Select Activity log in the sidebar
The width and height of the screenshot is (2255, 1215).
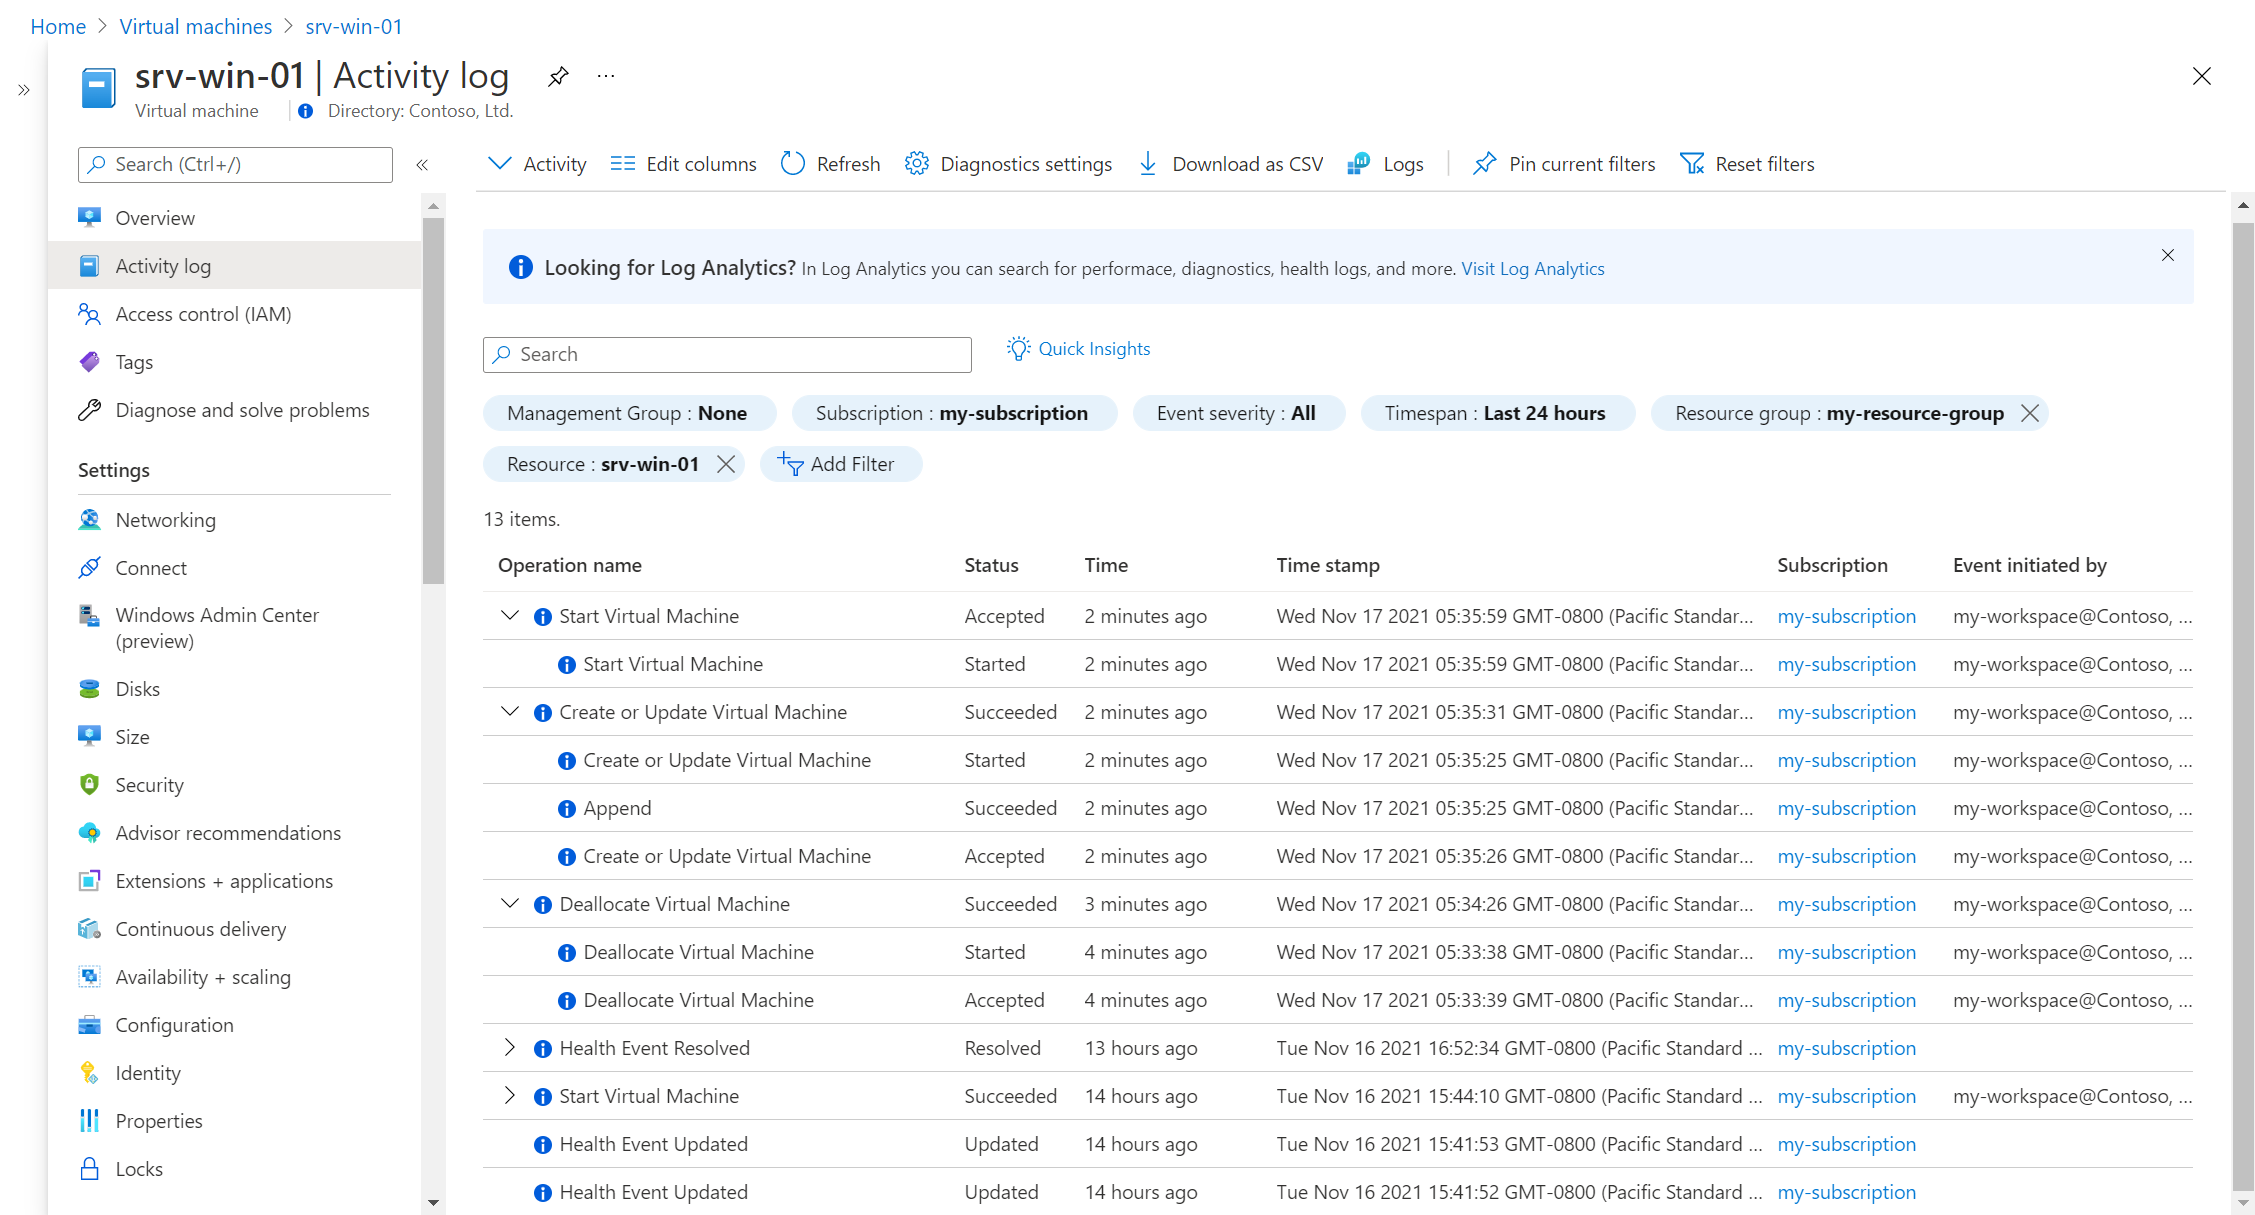[x=235, y=266]
